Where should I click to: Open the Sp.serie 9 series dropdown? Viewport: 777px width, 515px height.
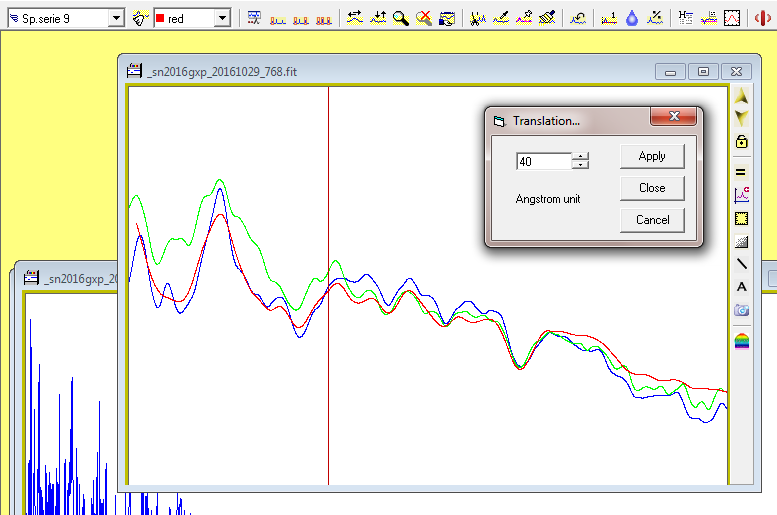(x=116, y=18)
